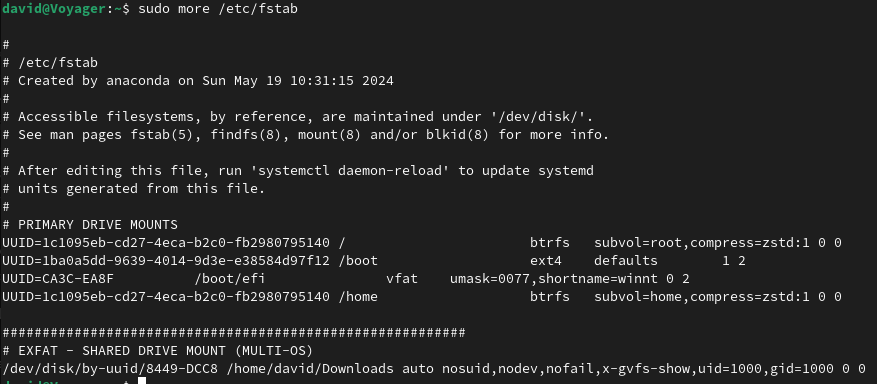Click the /home/david/Downloads mount path
This screenshot has height=384, width=877.
pyautogui.click(x=314, y=369)
